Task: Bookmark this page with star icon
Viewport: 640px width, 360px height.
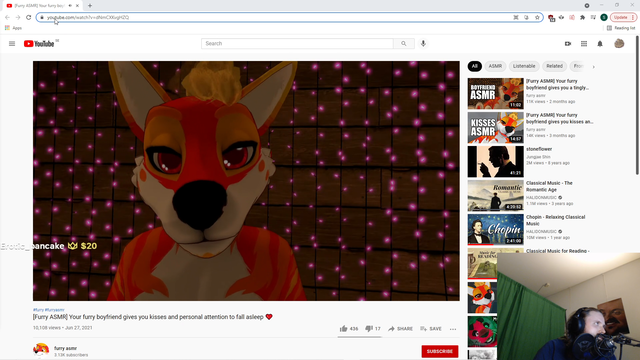Action: click(x=537, y=18)
